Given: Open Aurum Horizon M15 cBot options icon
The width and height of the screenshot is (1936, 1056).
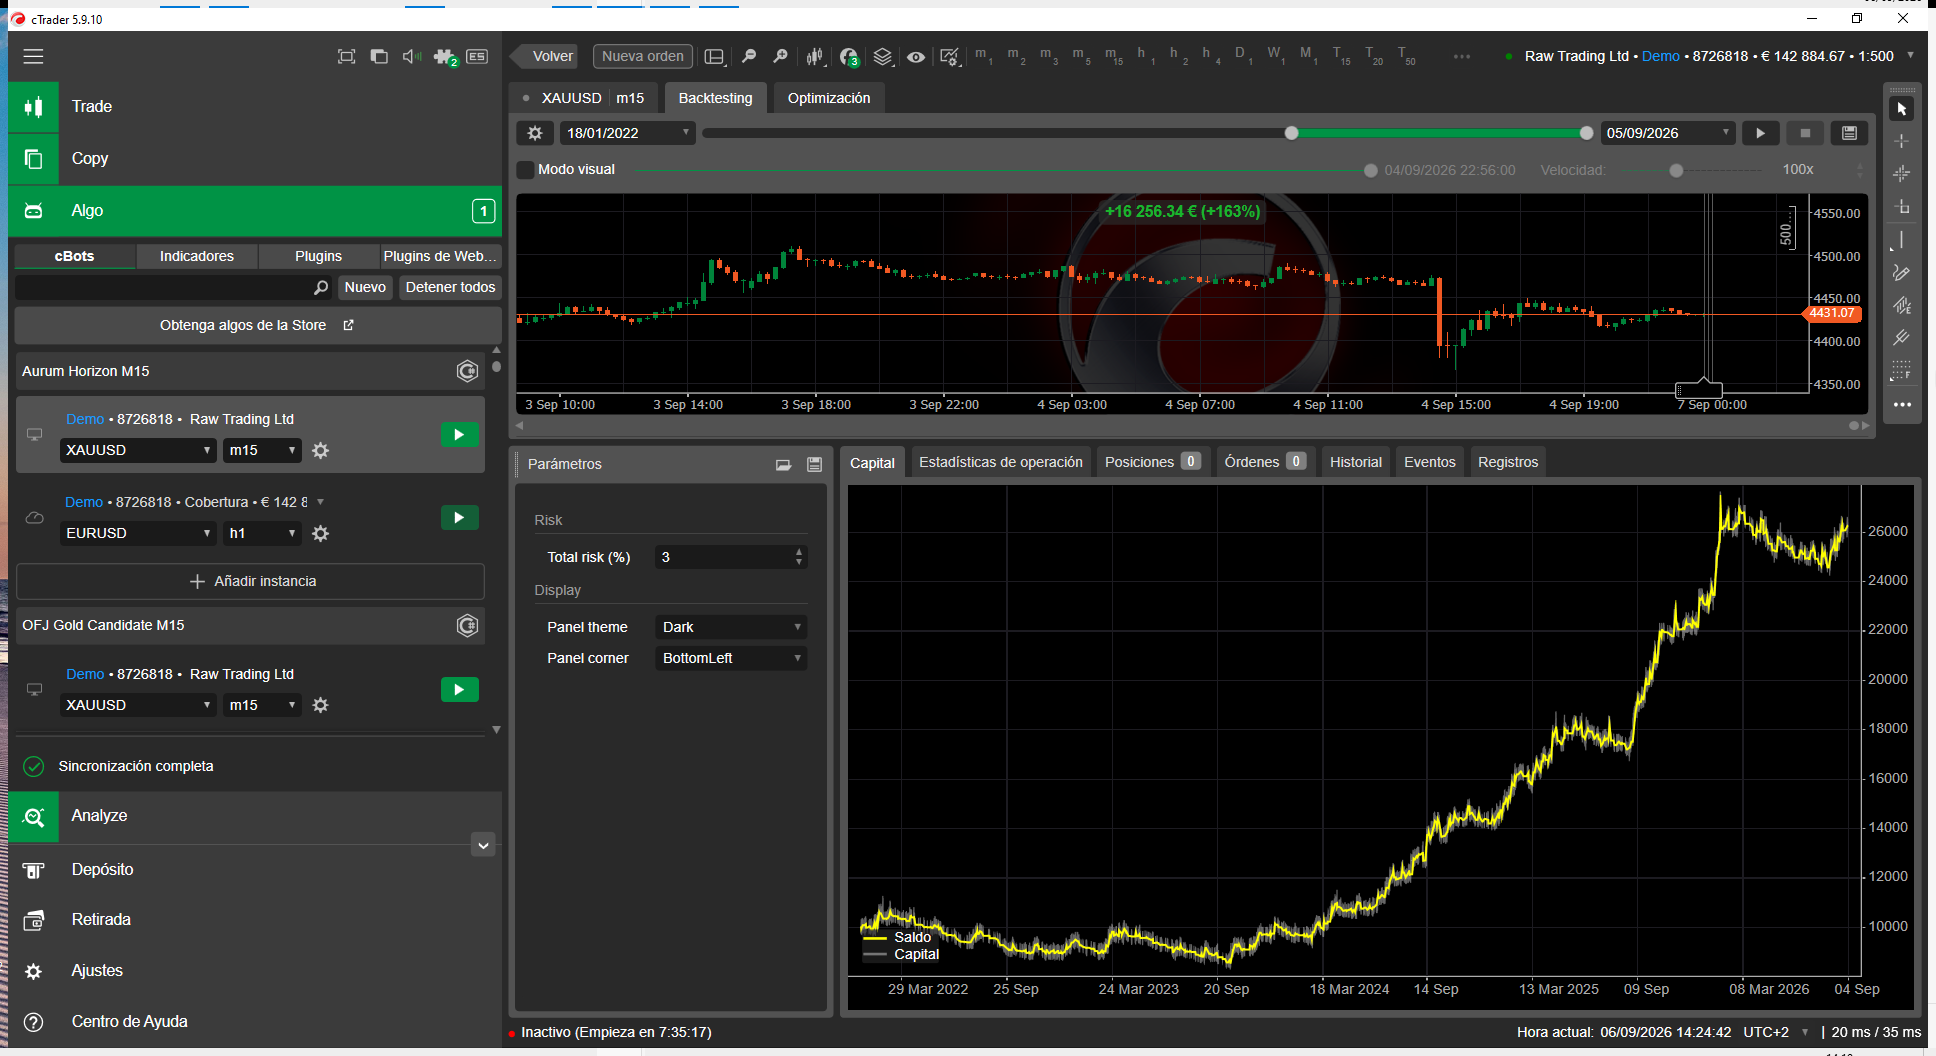Looking at the screenshot, I should point(467,371).
